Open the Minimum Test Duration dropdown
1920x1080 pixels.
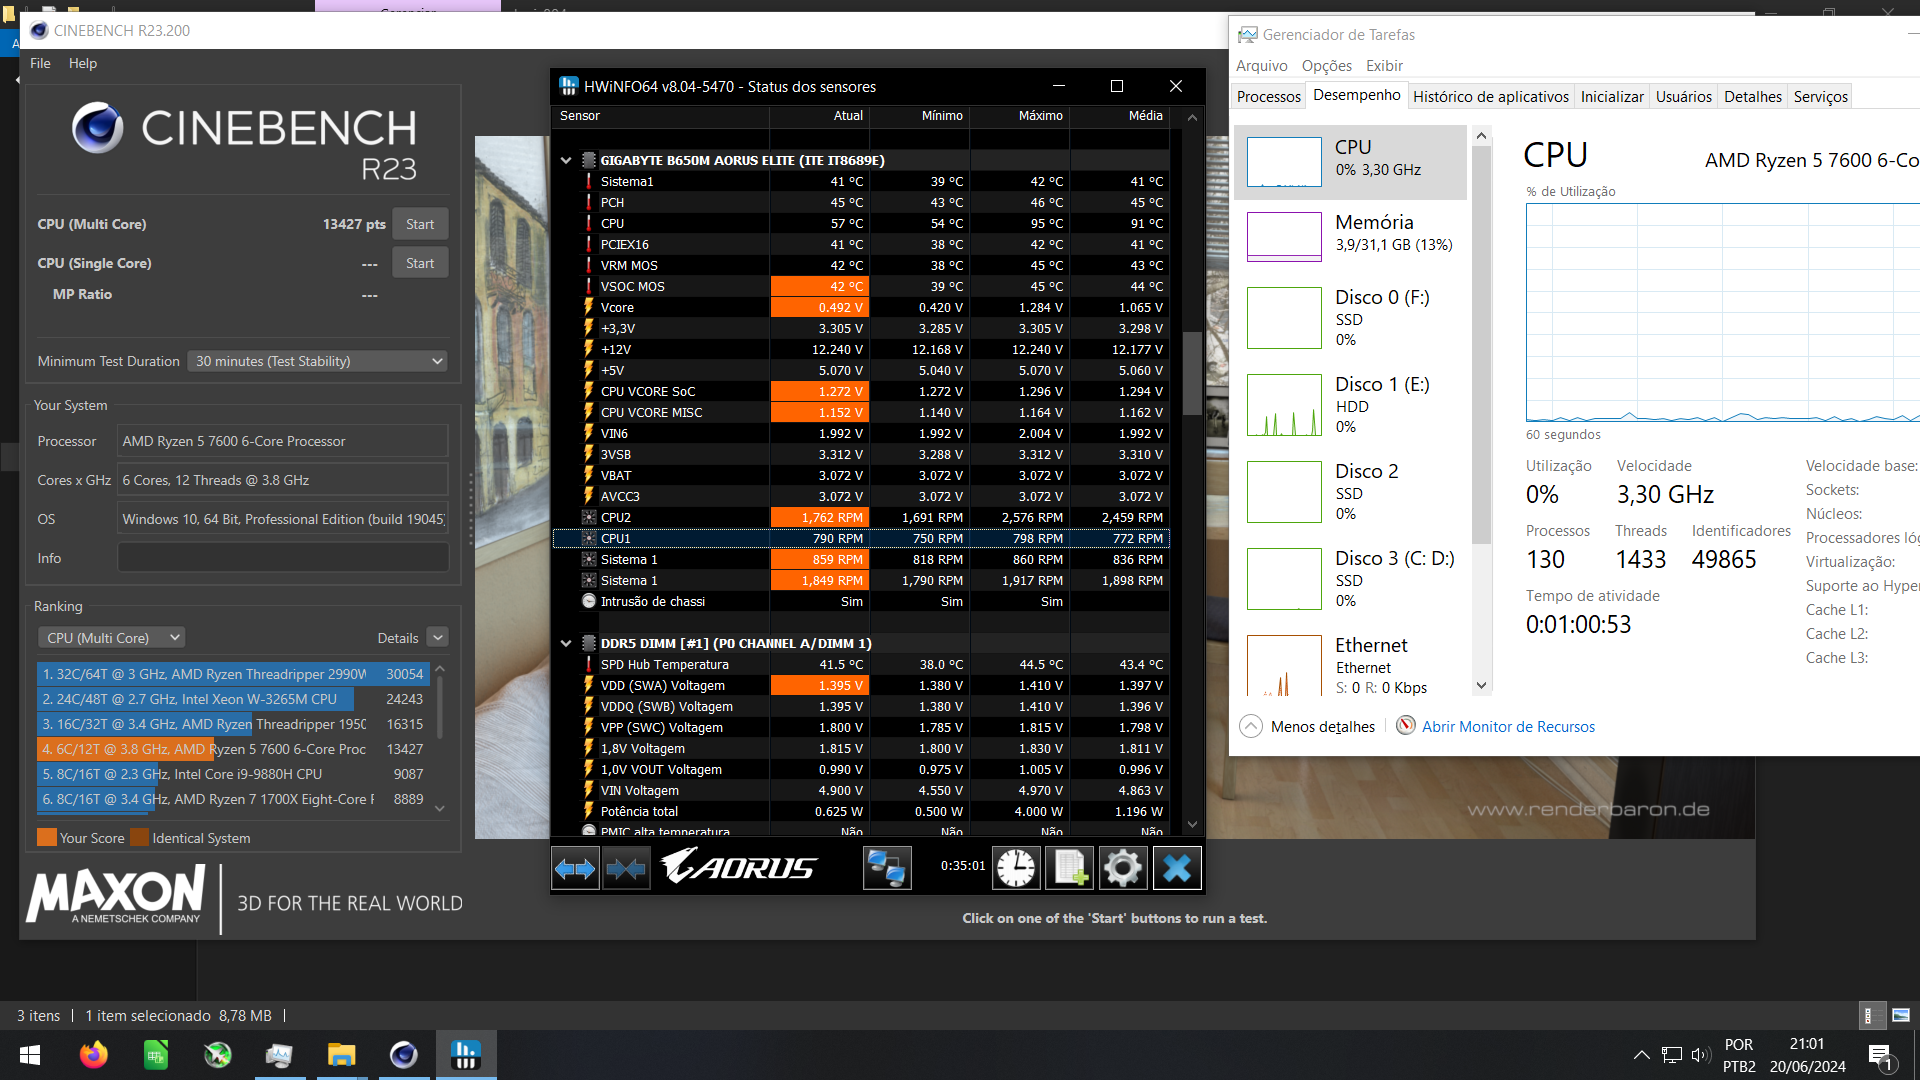(x=317, y=361)
